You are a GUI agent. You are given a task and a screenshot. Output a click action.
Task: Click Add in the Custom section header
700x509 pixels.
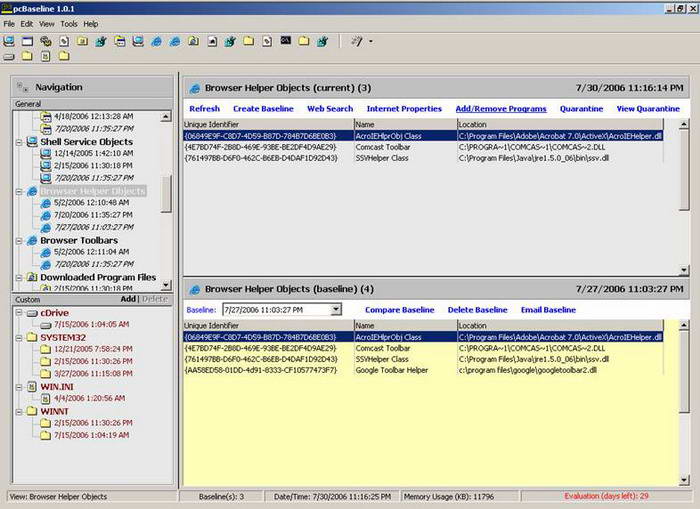(x=128, y=299)
